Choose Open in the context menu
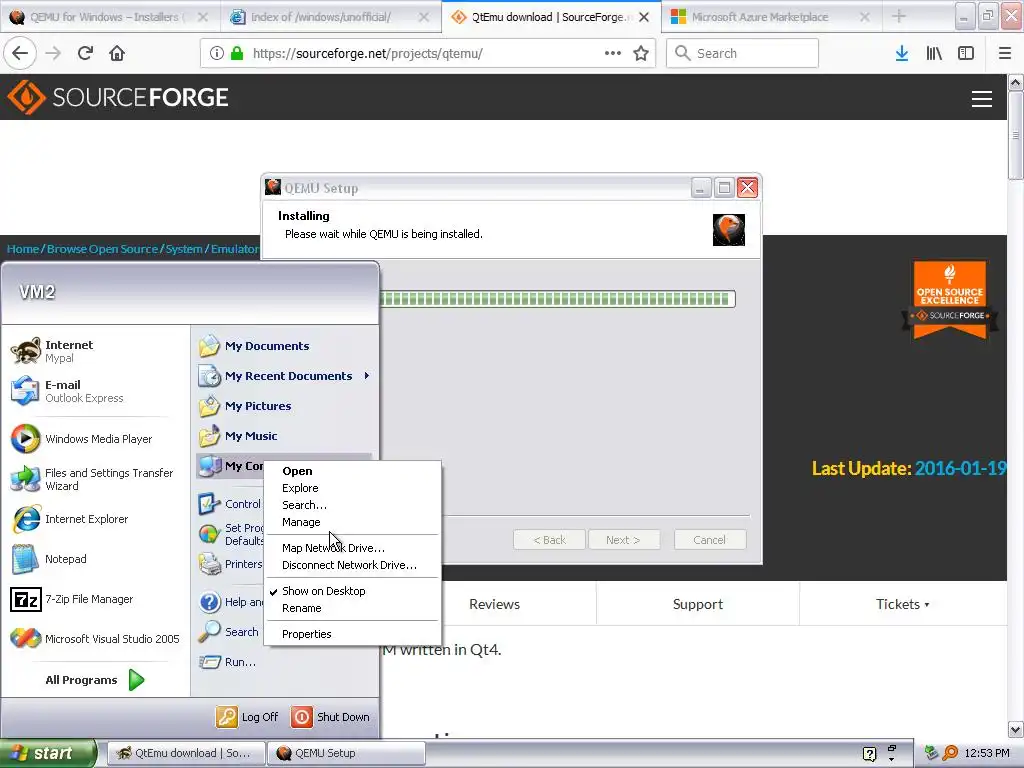The height and width of the screenshot is (768, 1024). 353,471
